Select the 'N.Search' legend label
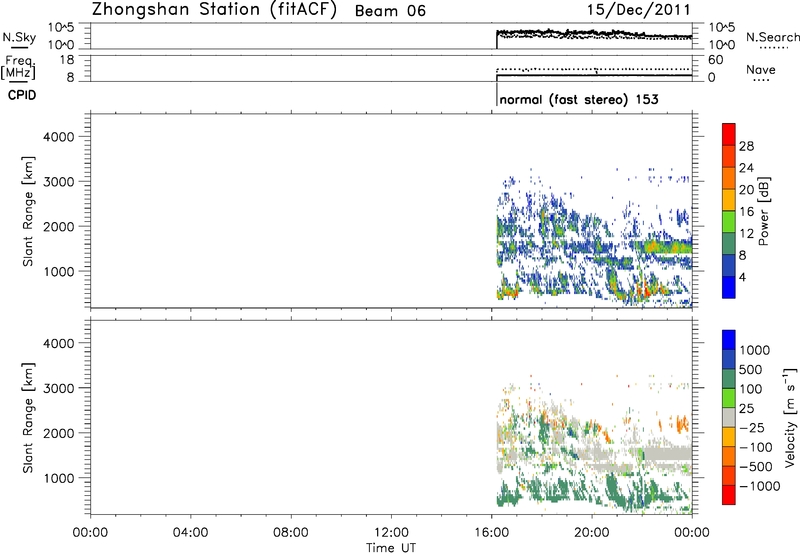Screen dimensions: 800x554 772,37
